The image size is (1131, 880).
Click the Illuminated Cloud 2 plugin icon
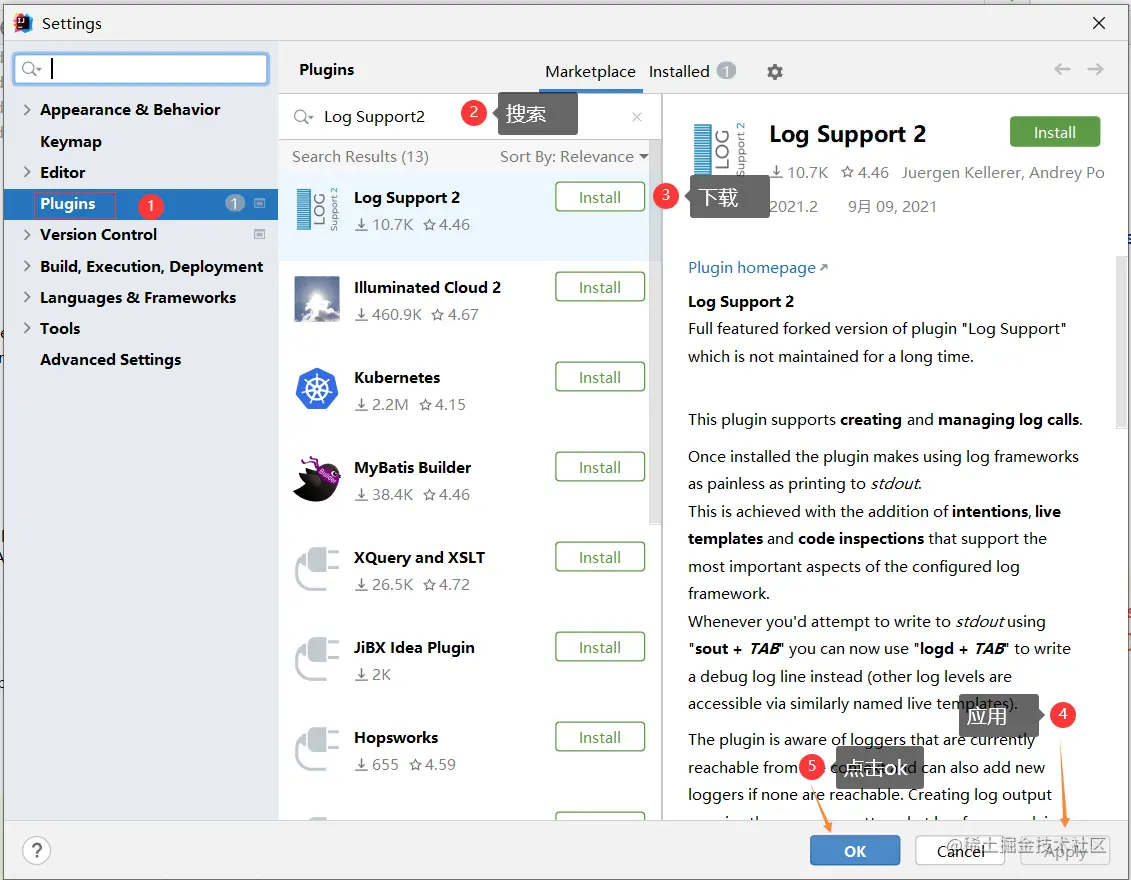click(317, 299)
